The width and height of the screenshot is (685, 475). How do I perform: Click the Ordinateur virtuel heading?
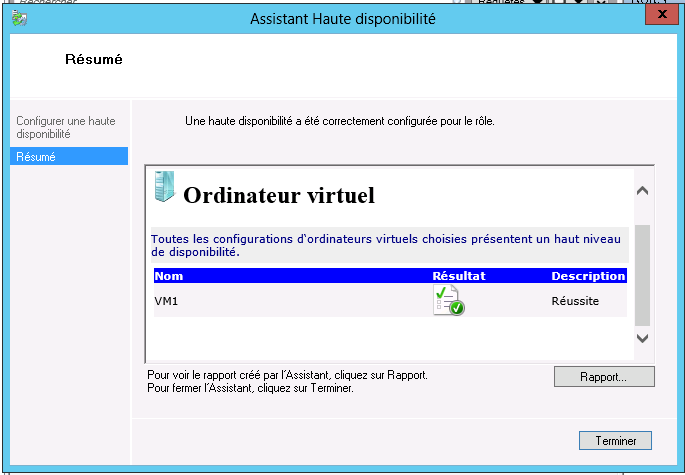pos(279,195)
